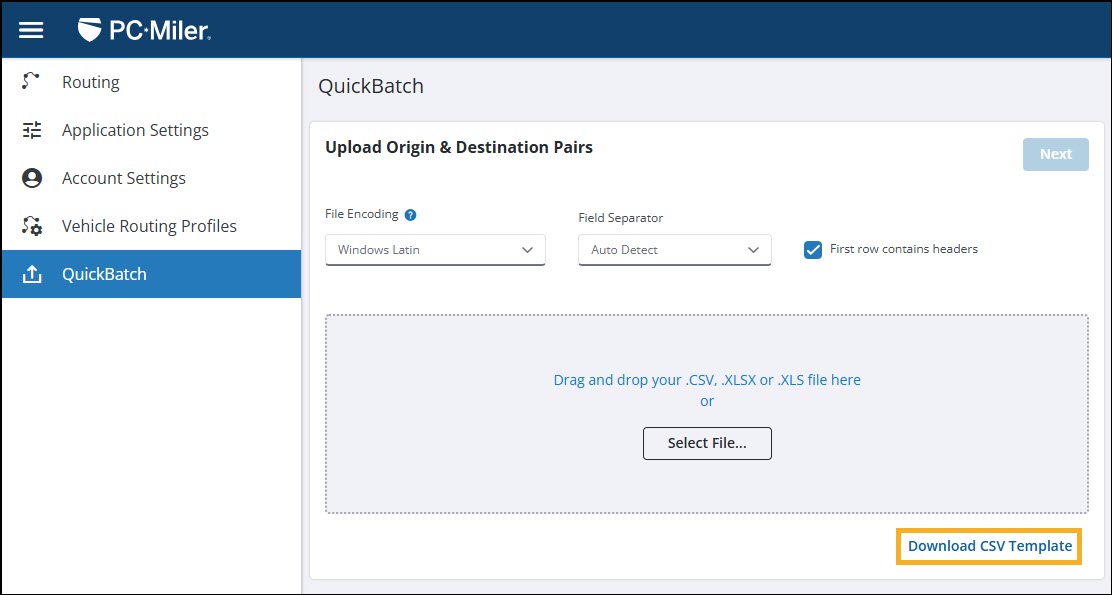1112x595 pixels.
Task: Open Vehicle Routing Profiles from sidebar
Action: pyautogui.click(x=150, y=225)
